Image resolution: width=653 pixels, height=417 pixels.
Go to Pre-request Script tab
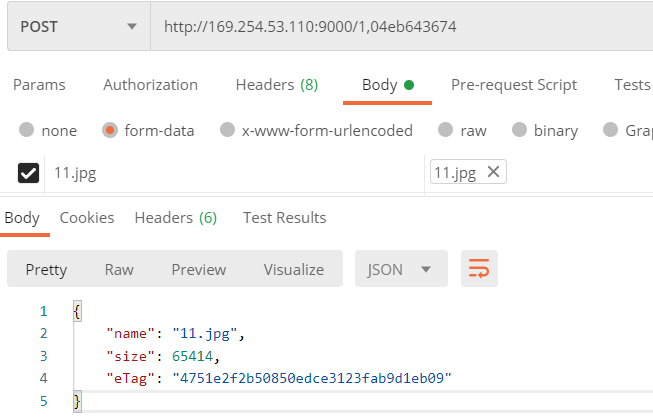tap(514, 85)
